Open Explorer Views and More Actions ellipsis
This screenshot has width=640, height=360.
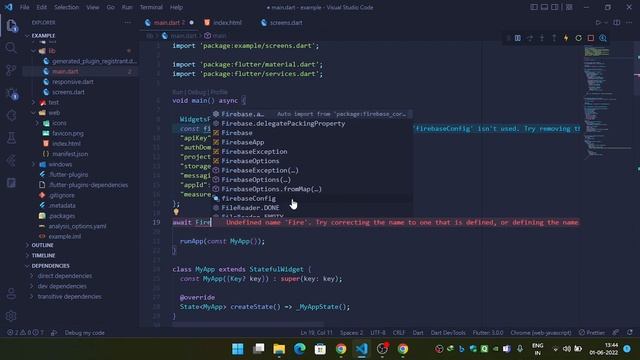point(127,22)
